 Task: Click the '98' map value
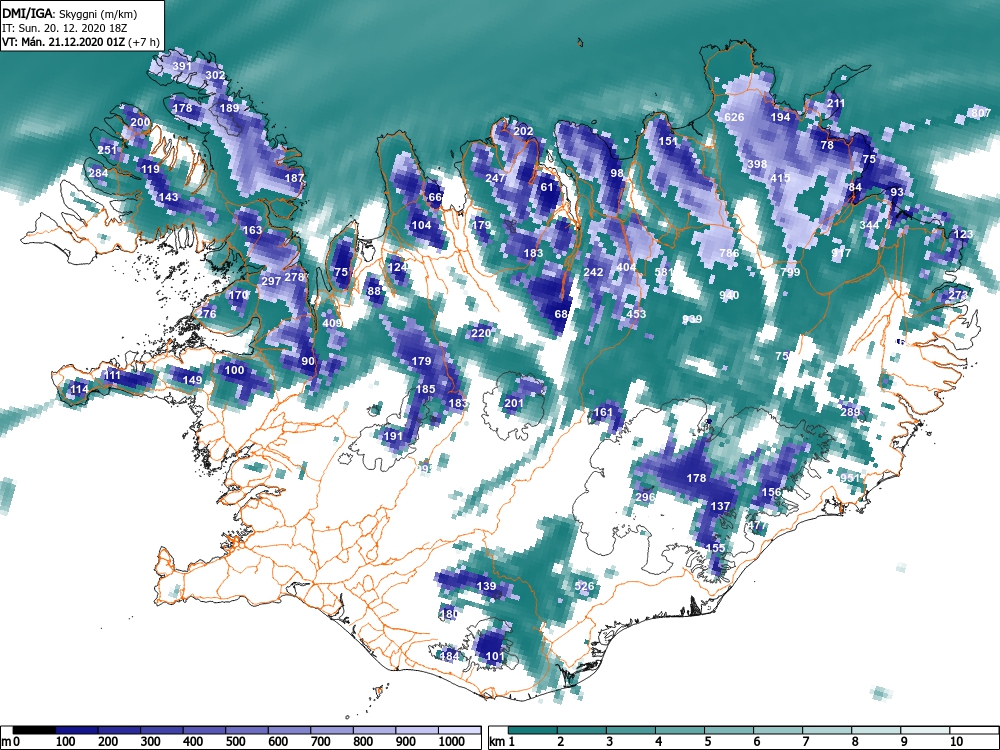617,173
